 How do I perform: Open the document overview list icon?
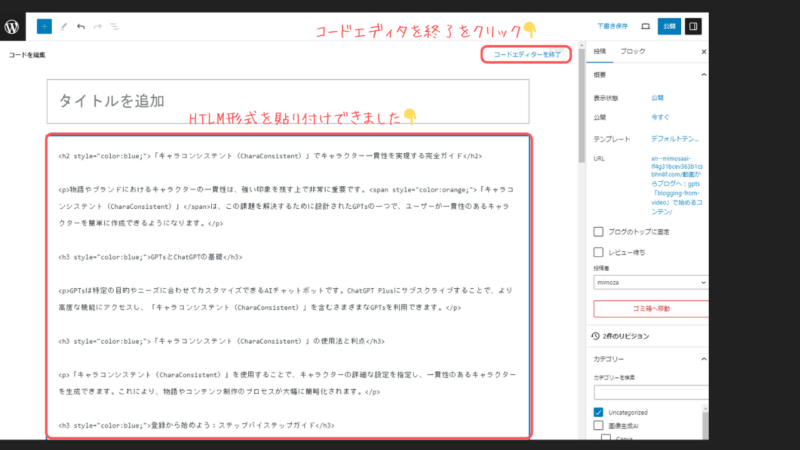(x=114, y=27)
